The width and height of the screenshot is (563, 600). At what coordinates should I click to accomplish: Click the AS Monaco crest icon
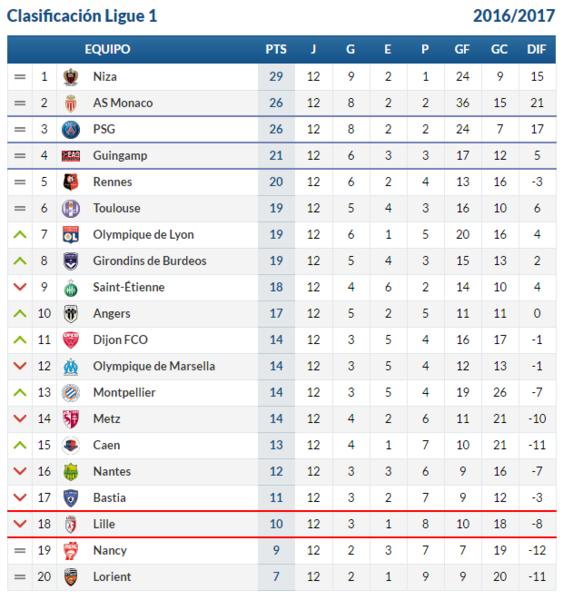[x=71, y=103]
